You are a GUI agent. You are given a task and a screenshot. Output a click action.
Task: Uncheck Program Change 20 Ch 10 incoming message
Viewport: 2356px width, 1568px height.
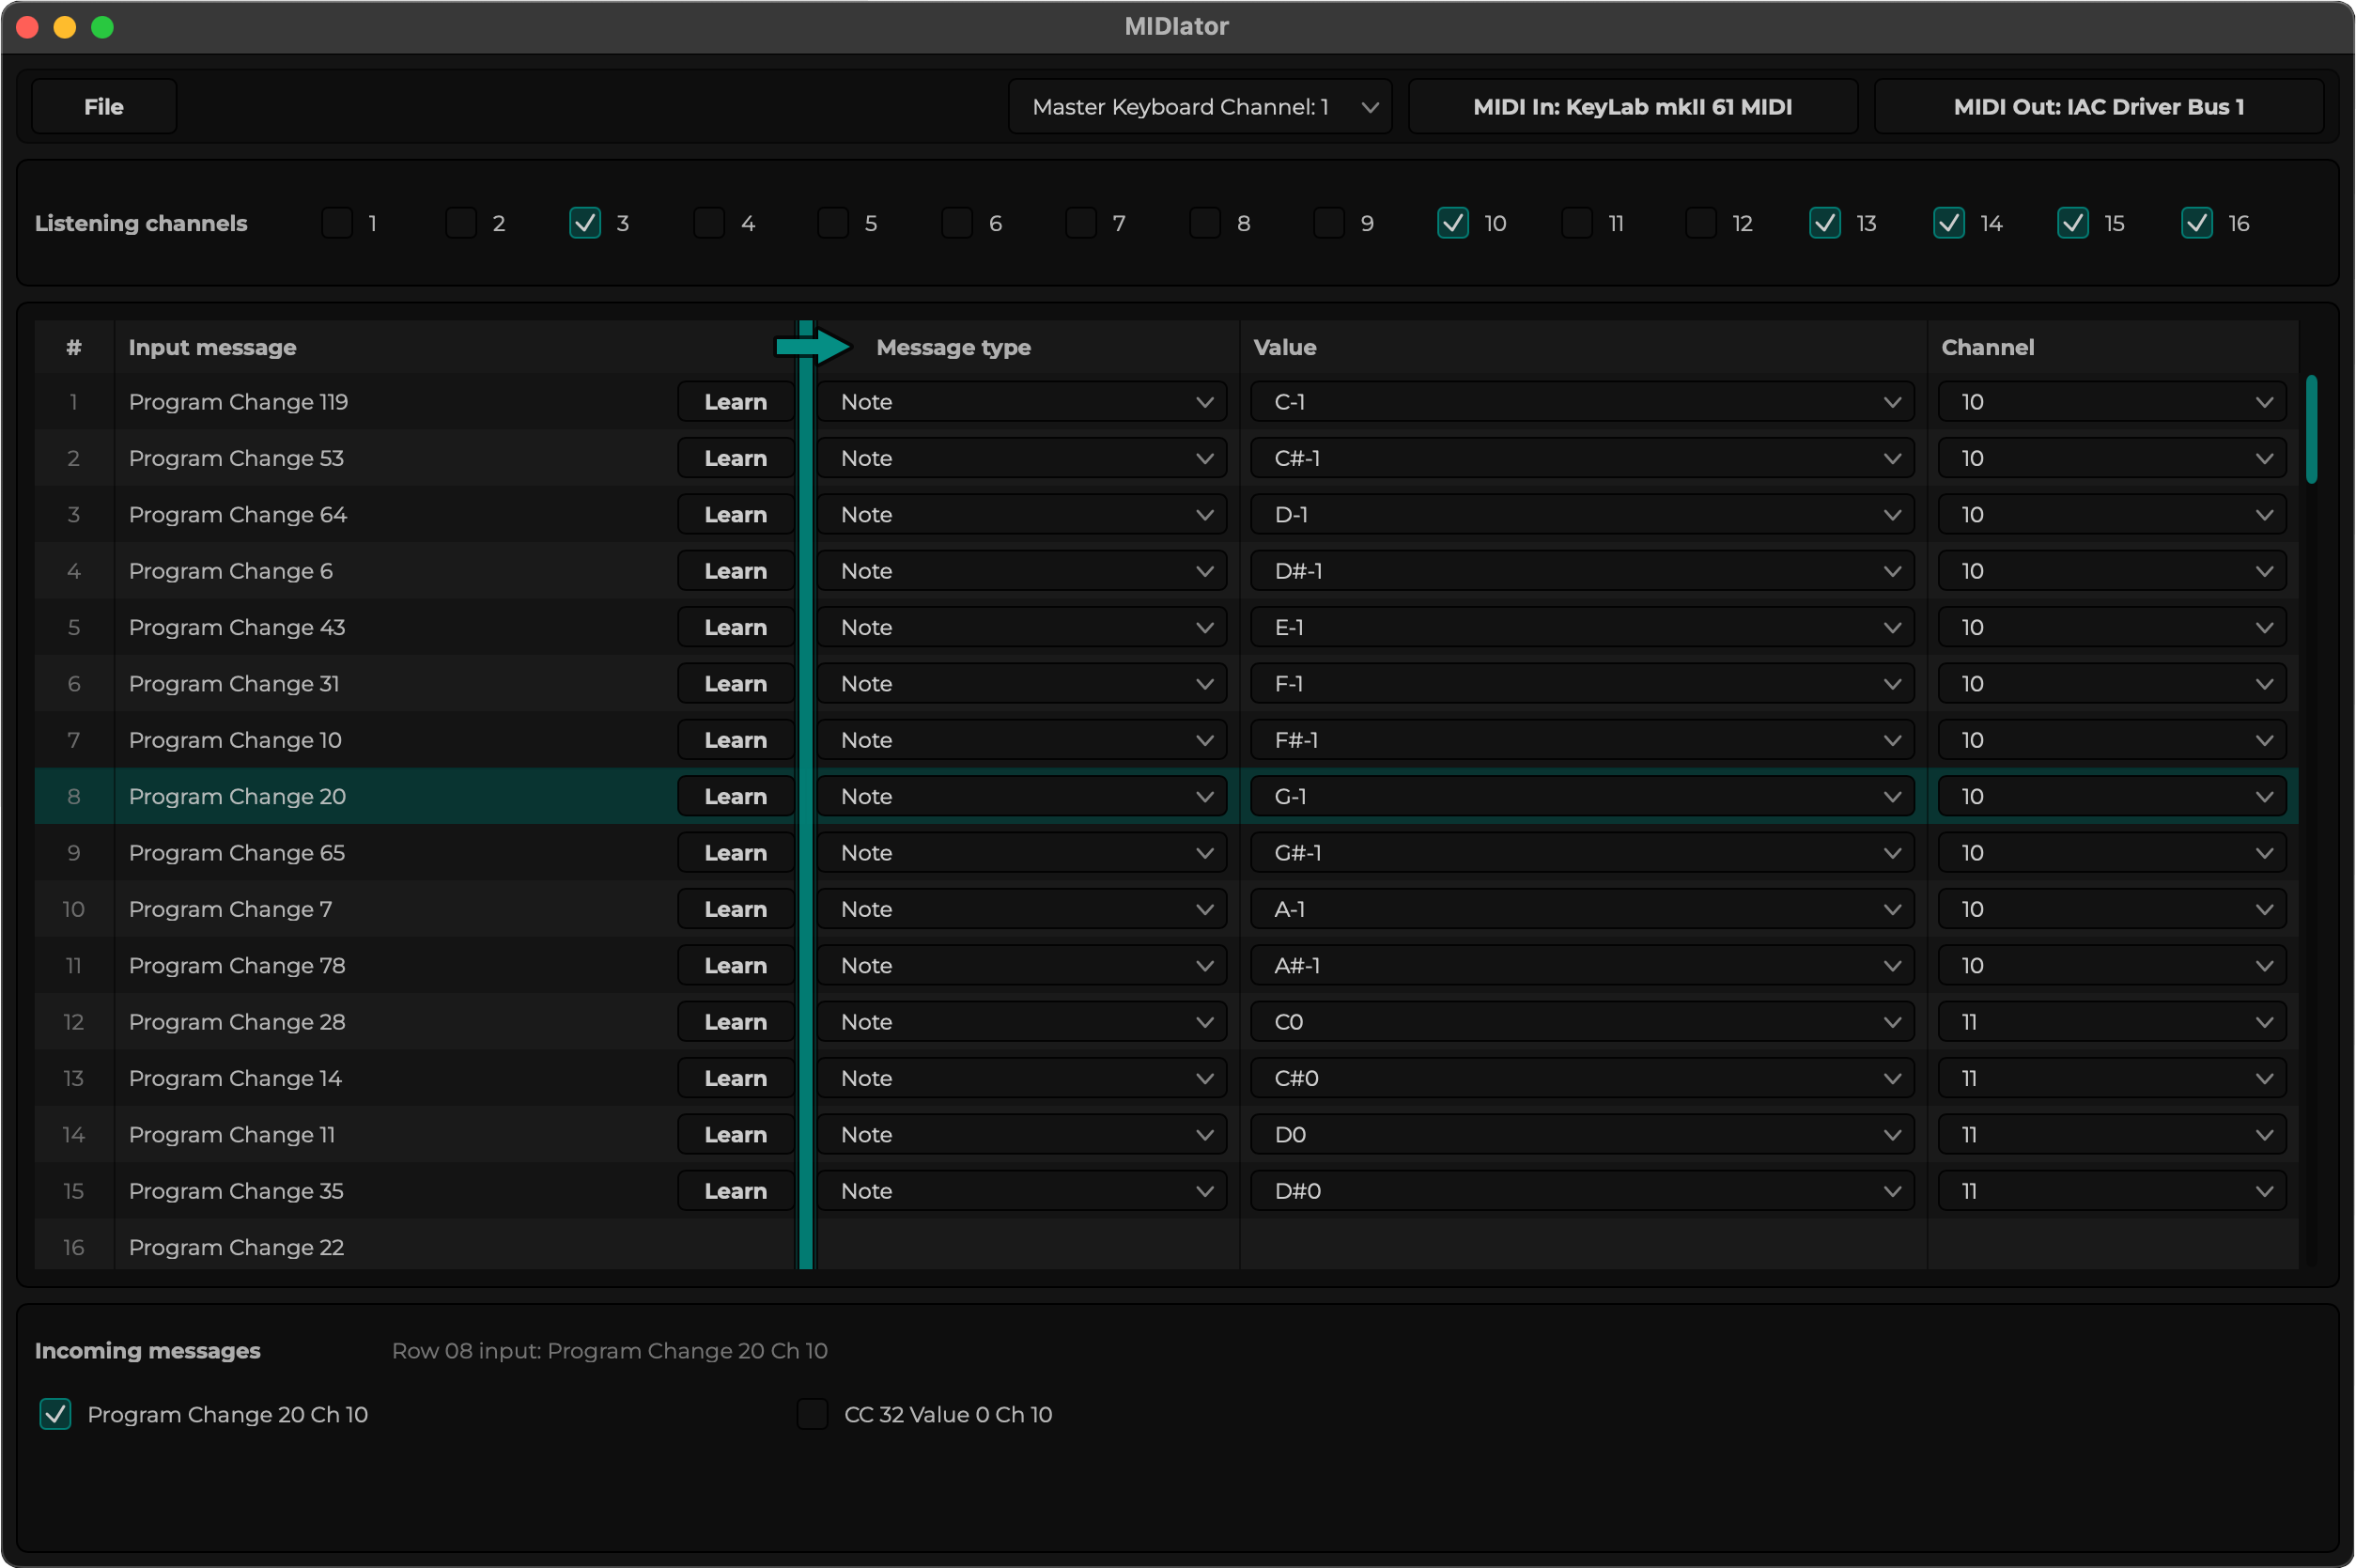point(55,1414)
